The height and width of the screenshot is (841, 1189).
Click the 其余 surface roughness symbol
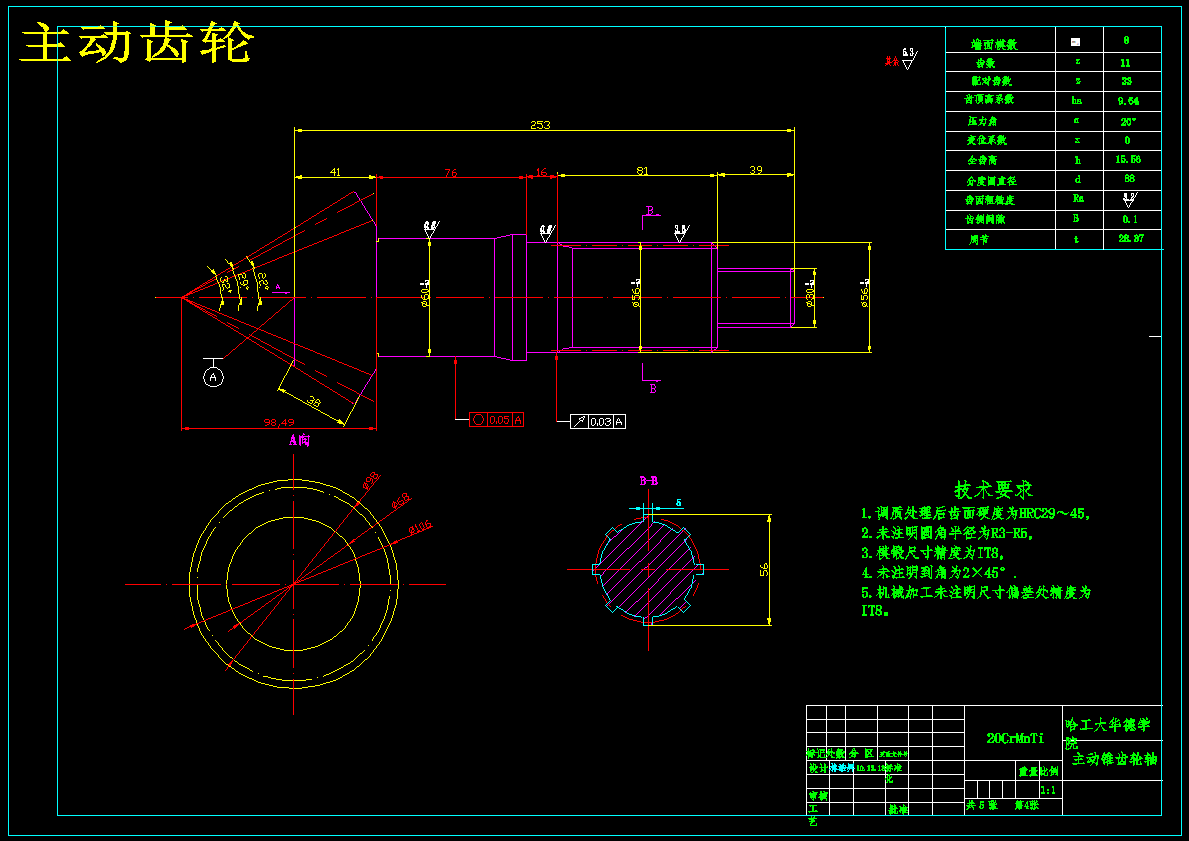[902, 58]
